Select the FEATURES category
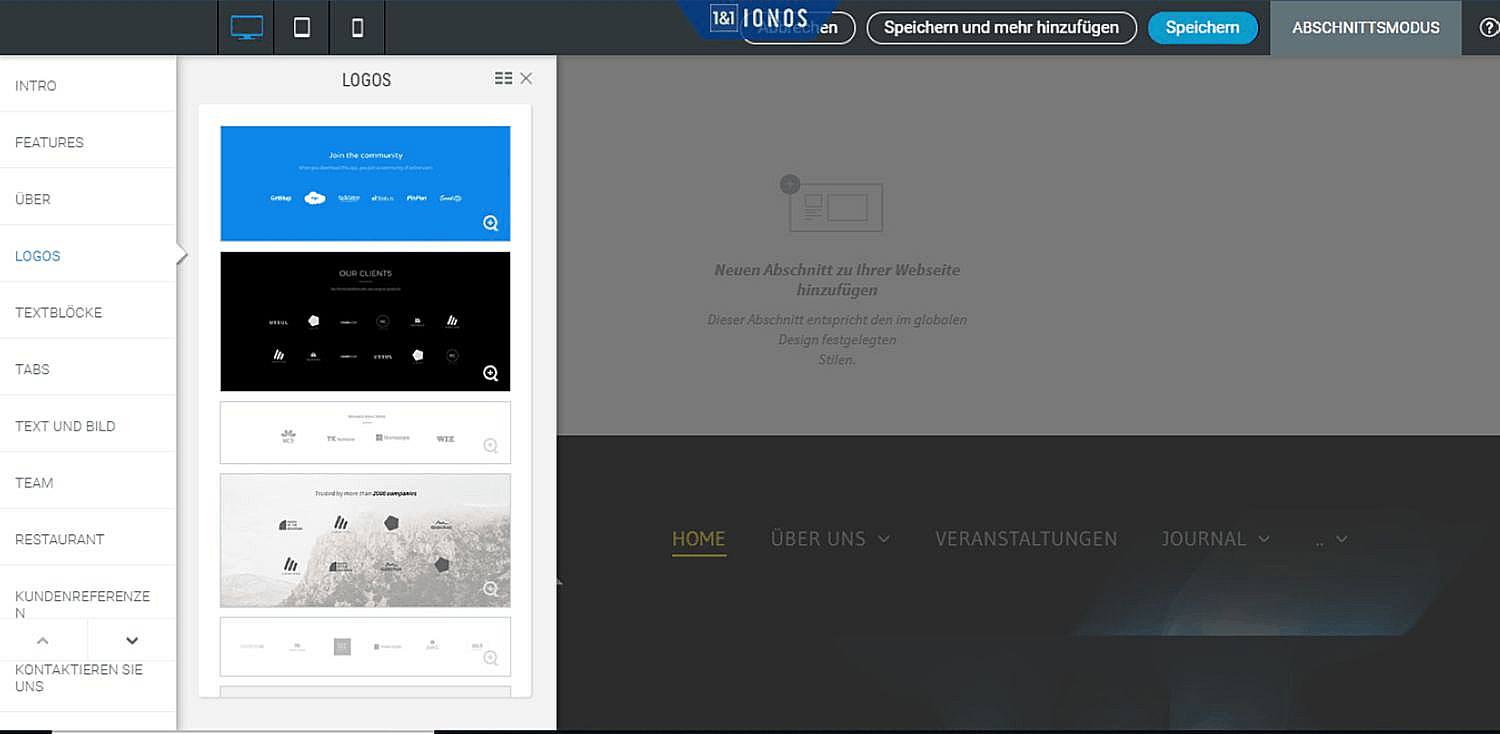This screenshot has height=734, width=1500. [88, 142]
